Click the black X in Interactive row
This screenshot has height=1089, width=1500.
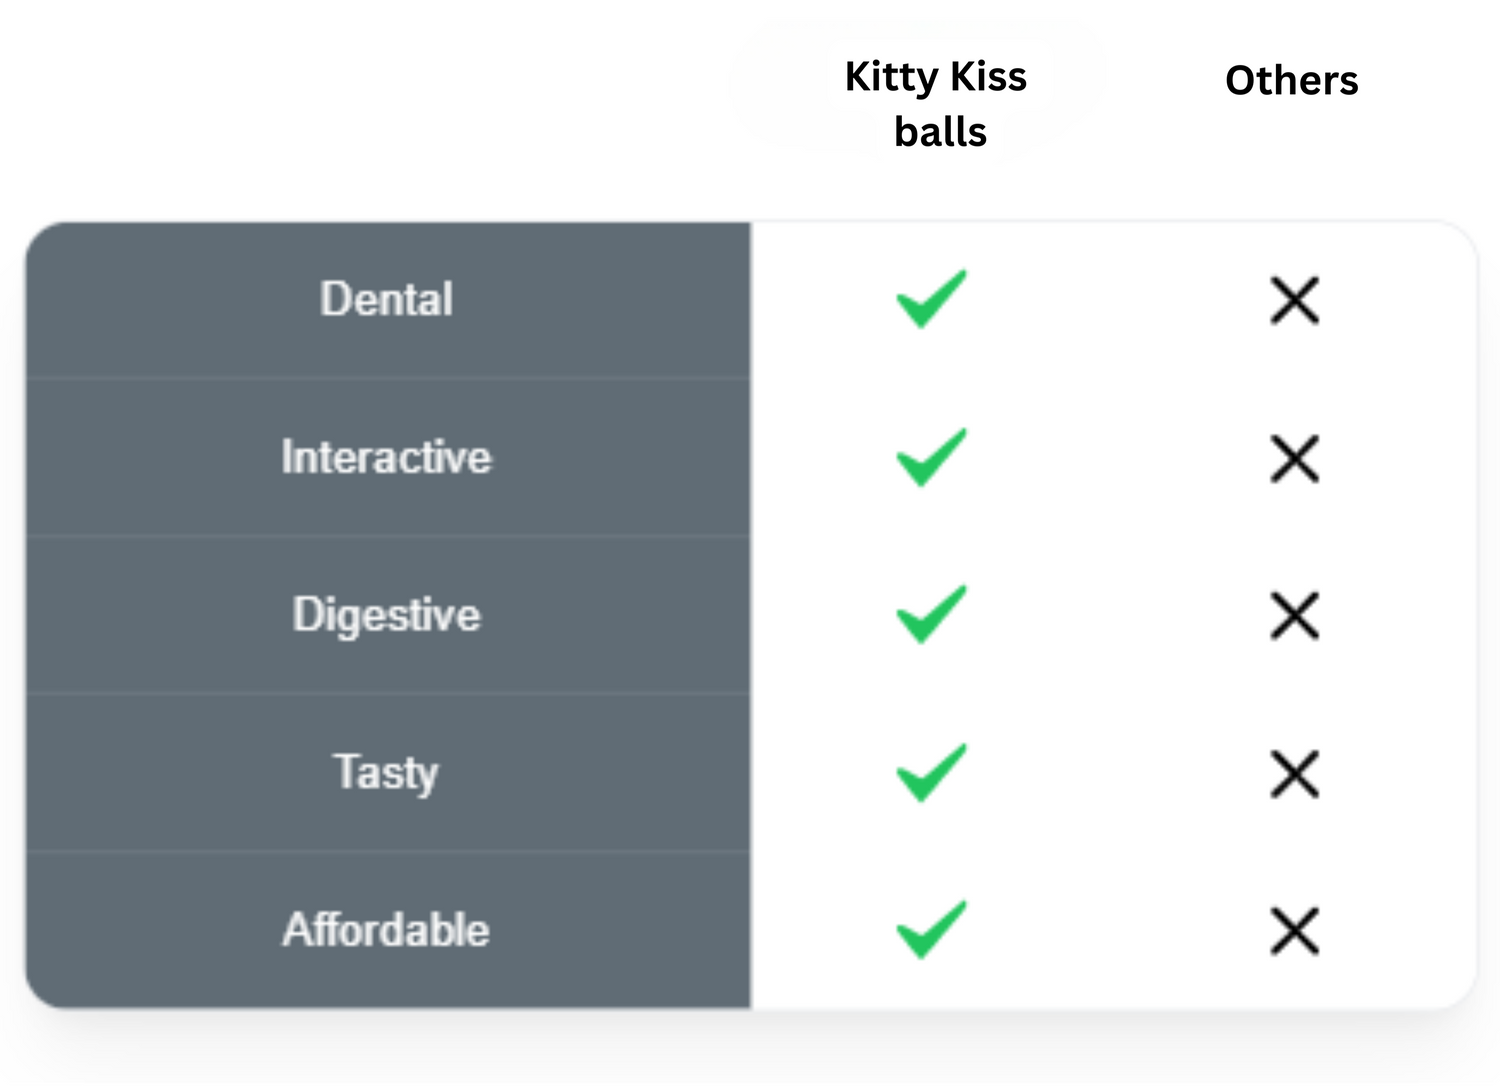[1294, 458]
